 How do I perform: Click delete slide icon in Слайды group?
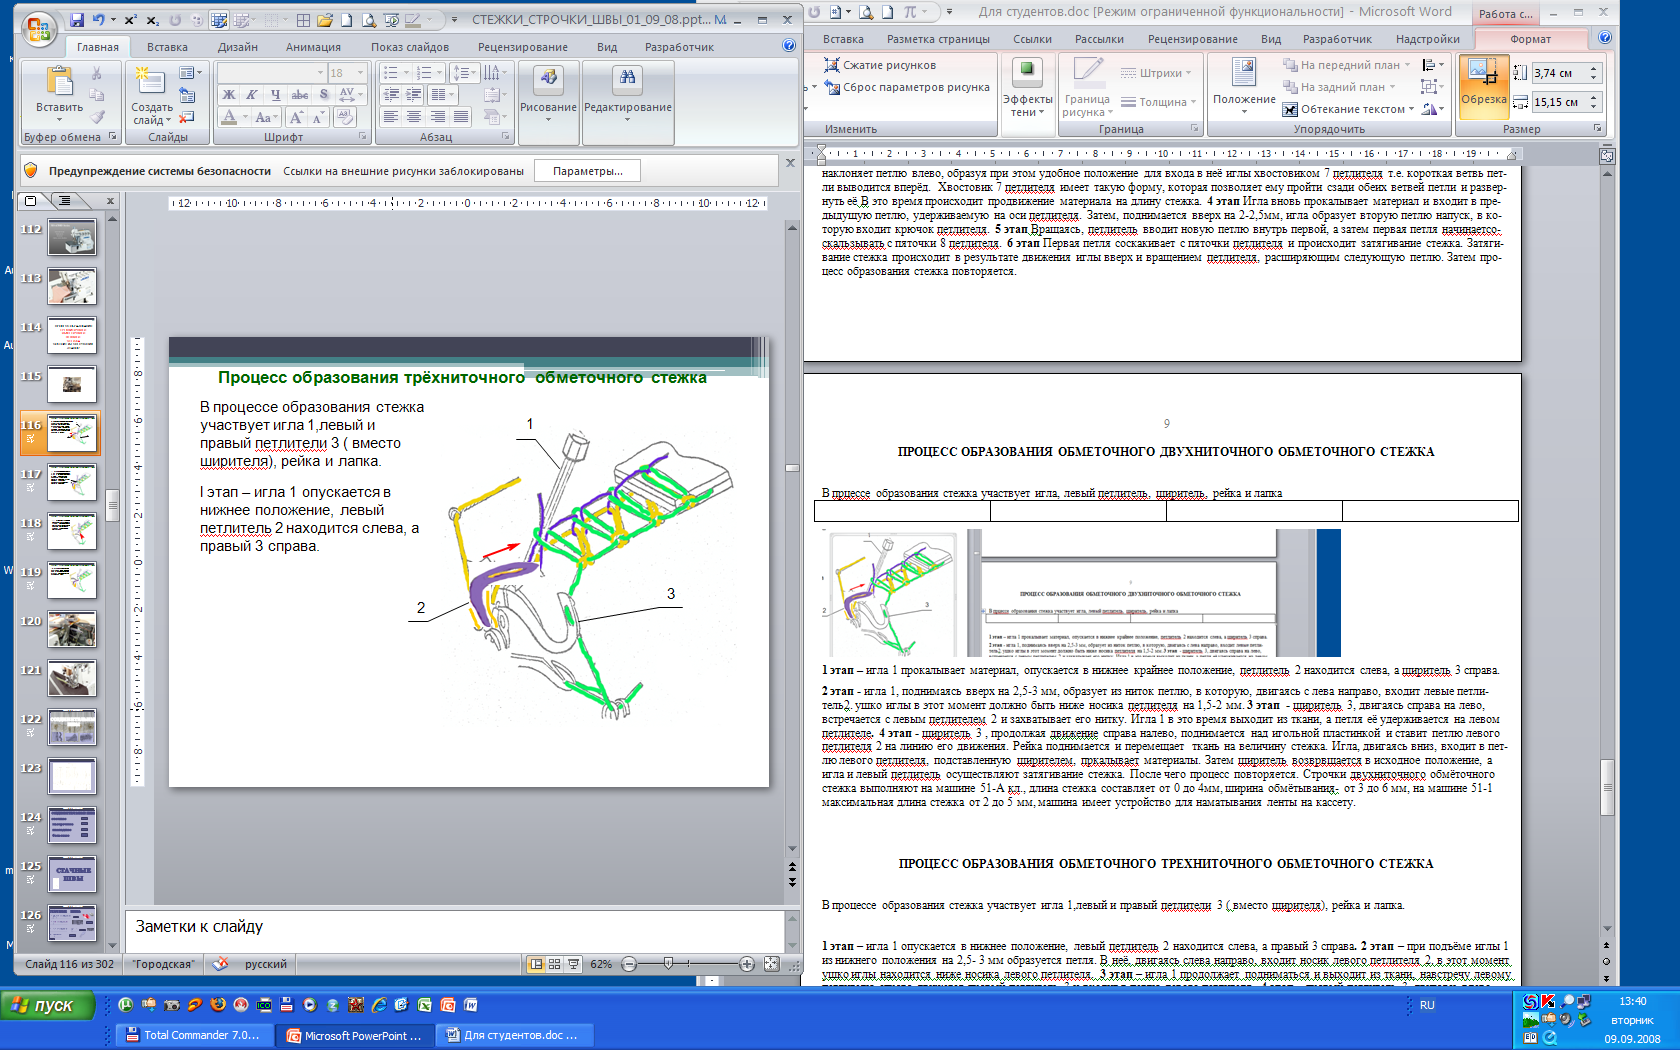[187, 117]
